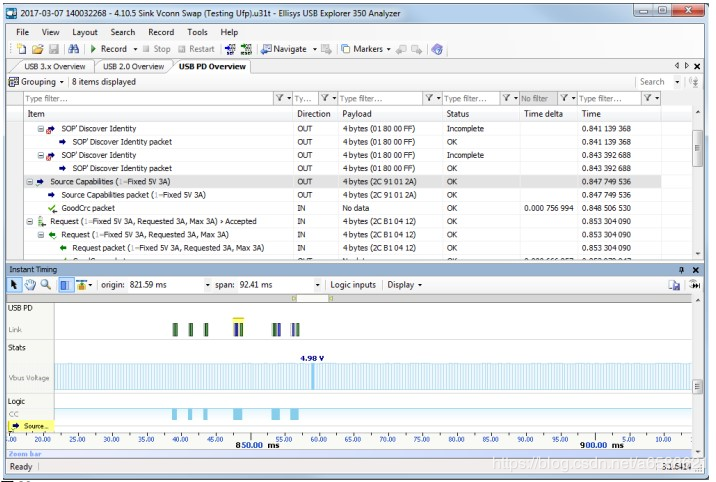Open the Grouping dropdown
The width and height of the screenshot is (716, 482).
point(38,82)
